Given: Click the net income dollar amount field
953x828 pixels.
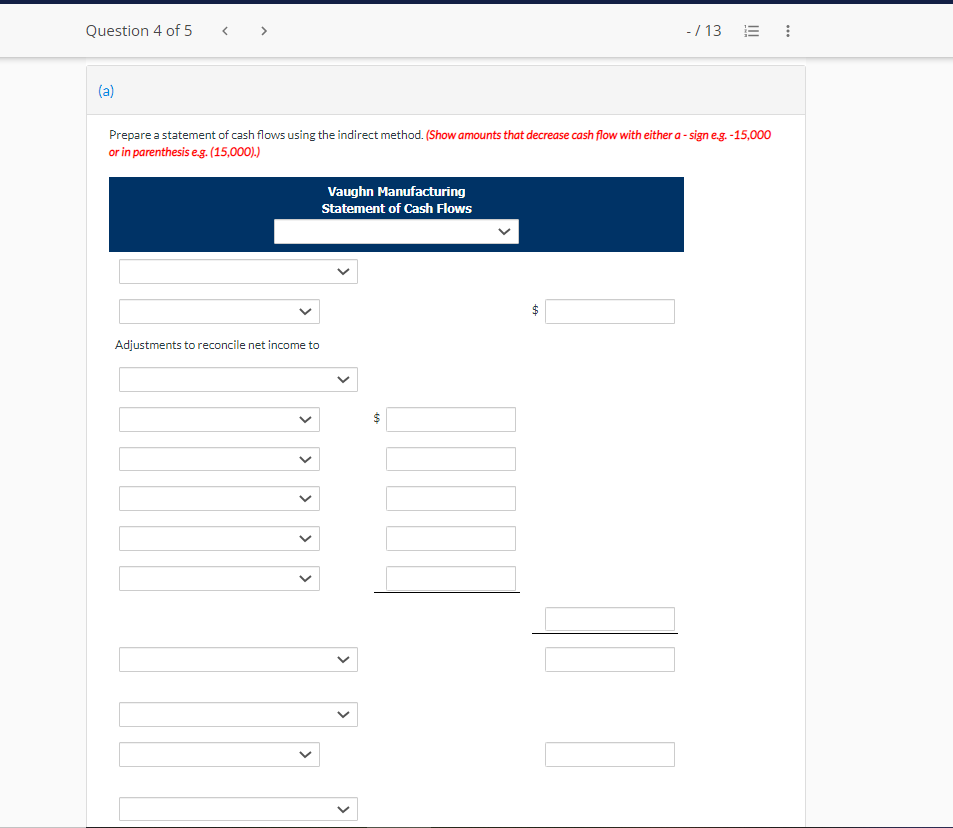Looking at the screenshot, I should click(610, 311).
